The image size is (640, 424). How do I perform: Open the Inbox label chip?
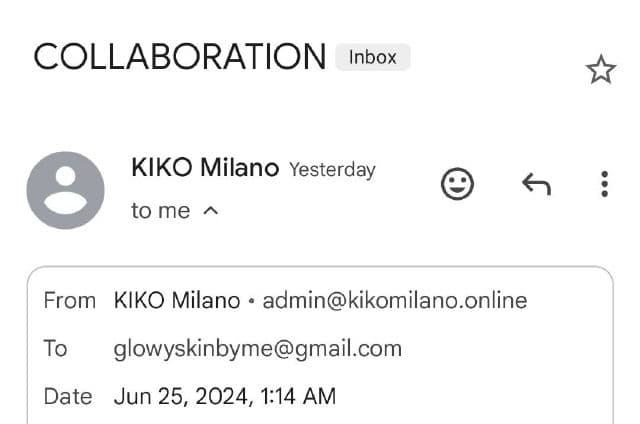tap(372, 57)
